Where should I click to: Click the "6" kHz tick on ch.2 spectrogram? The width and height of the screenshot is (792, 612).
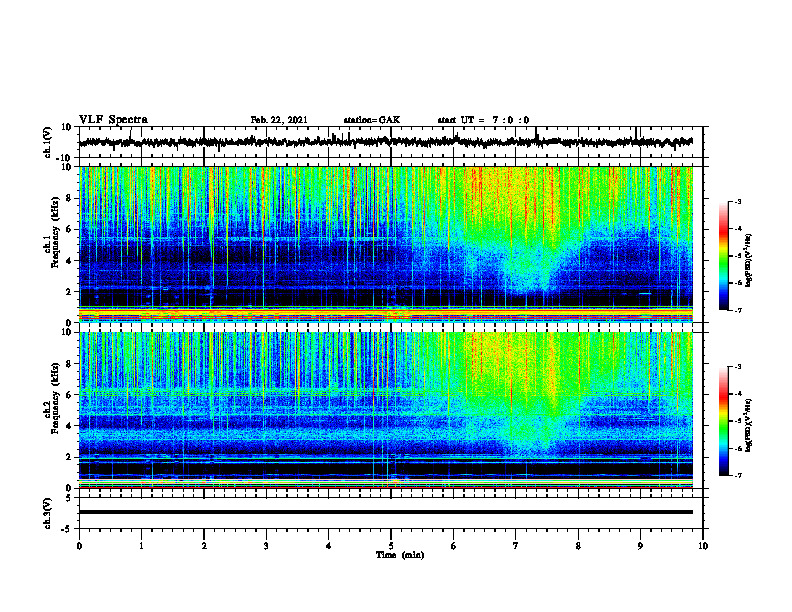(69, 395)
